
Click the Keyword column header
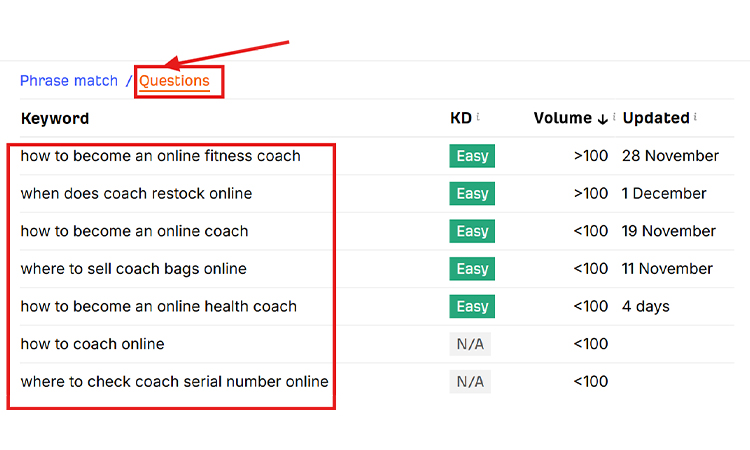pyautogui.click(x=55, y=118)
